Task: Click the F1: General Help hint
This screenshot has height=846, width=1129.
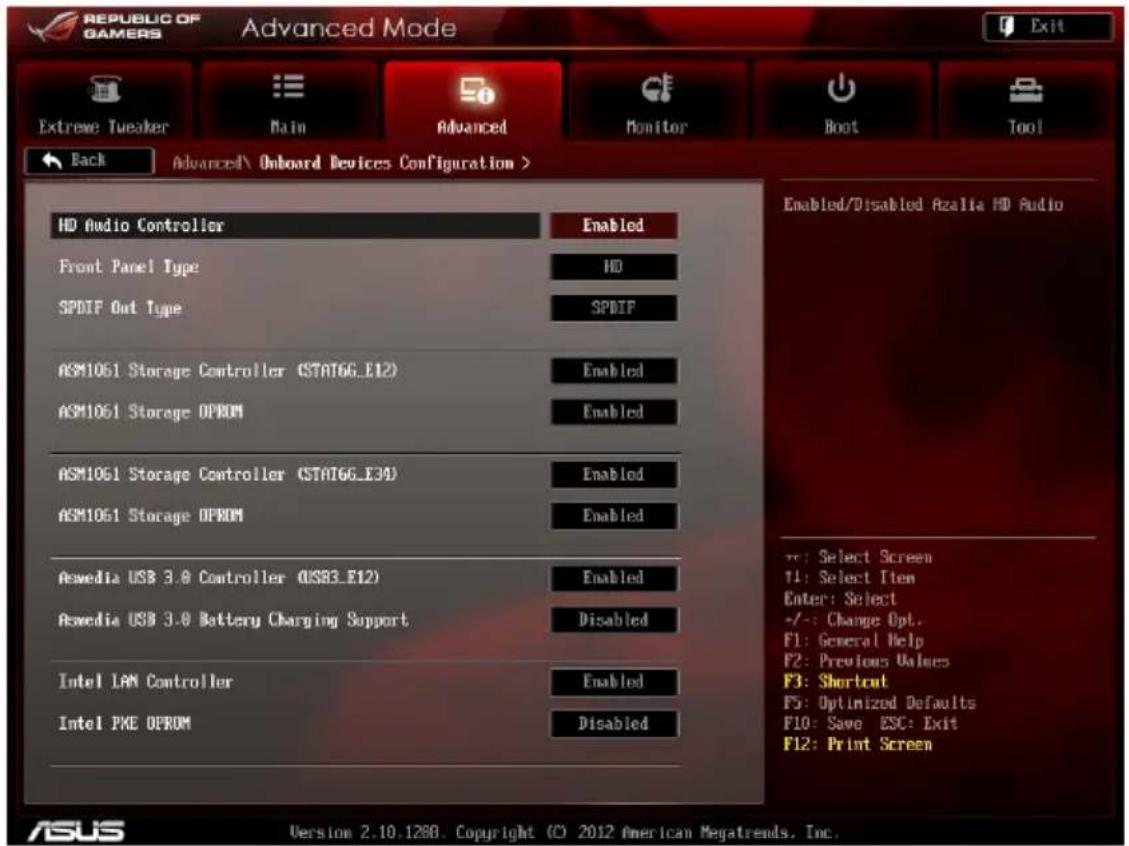Action: tap(854, 640)
